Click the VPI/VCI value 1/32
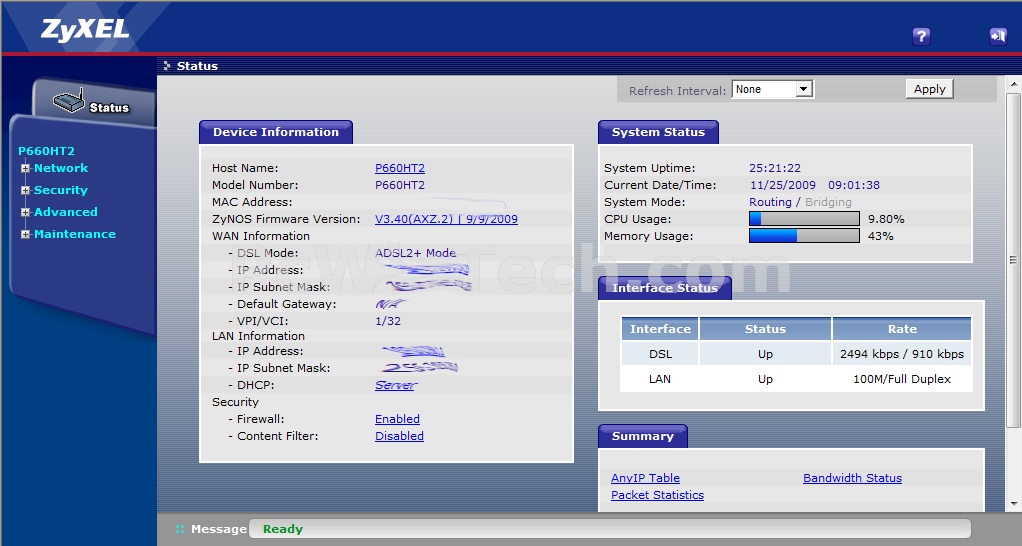The image size is (1022, 546). tap(388, 321)
